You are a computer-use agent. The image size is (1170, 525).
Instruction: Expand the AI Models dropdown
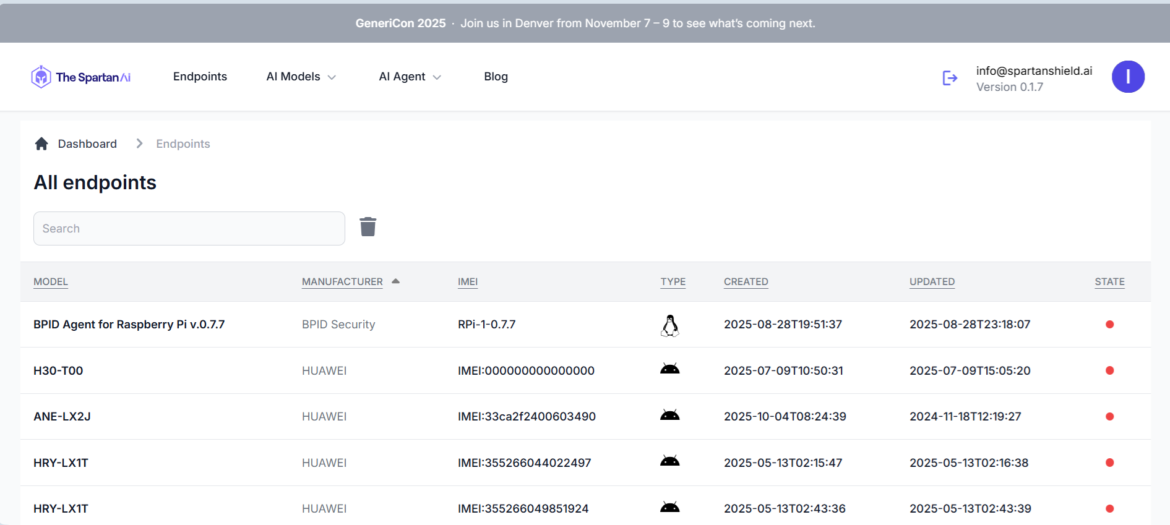click(301, 77)
